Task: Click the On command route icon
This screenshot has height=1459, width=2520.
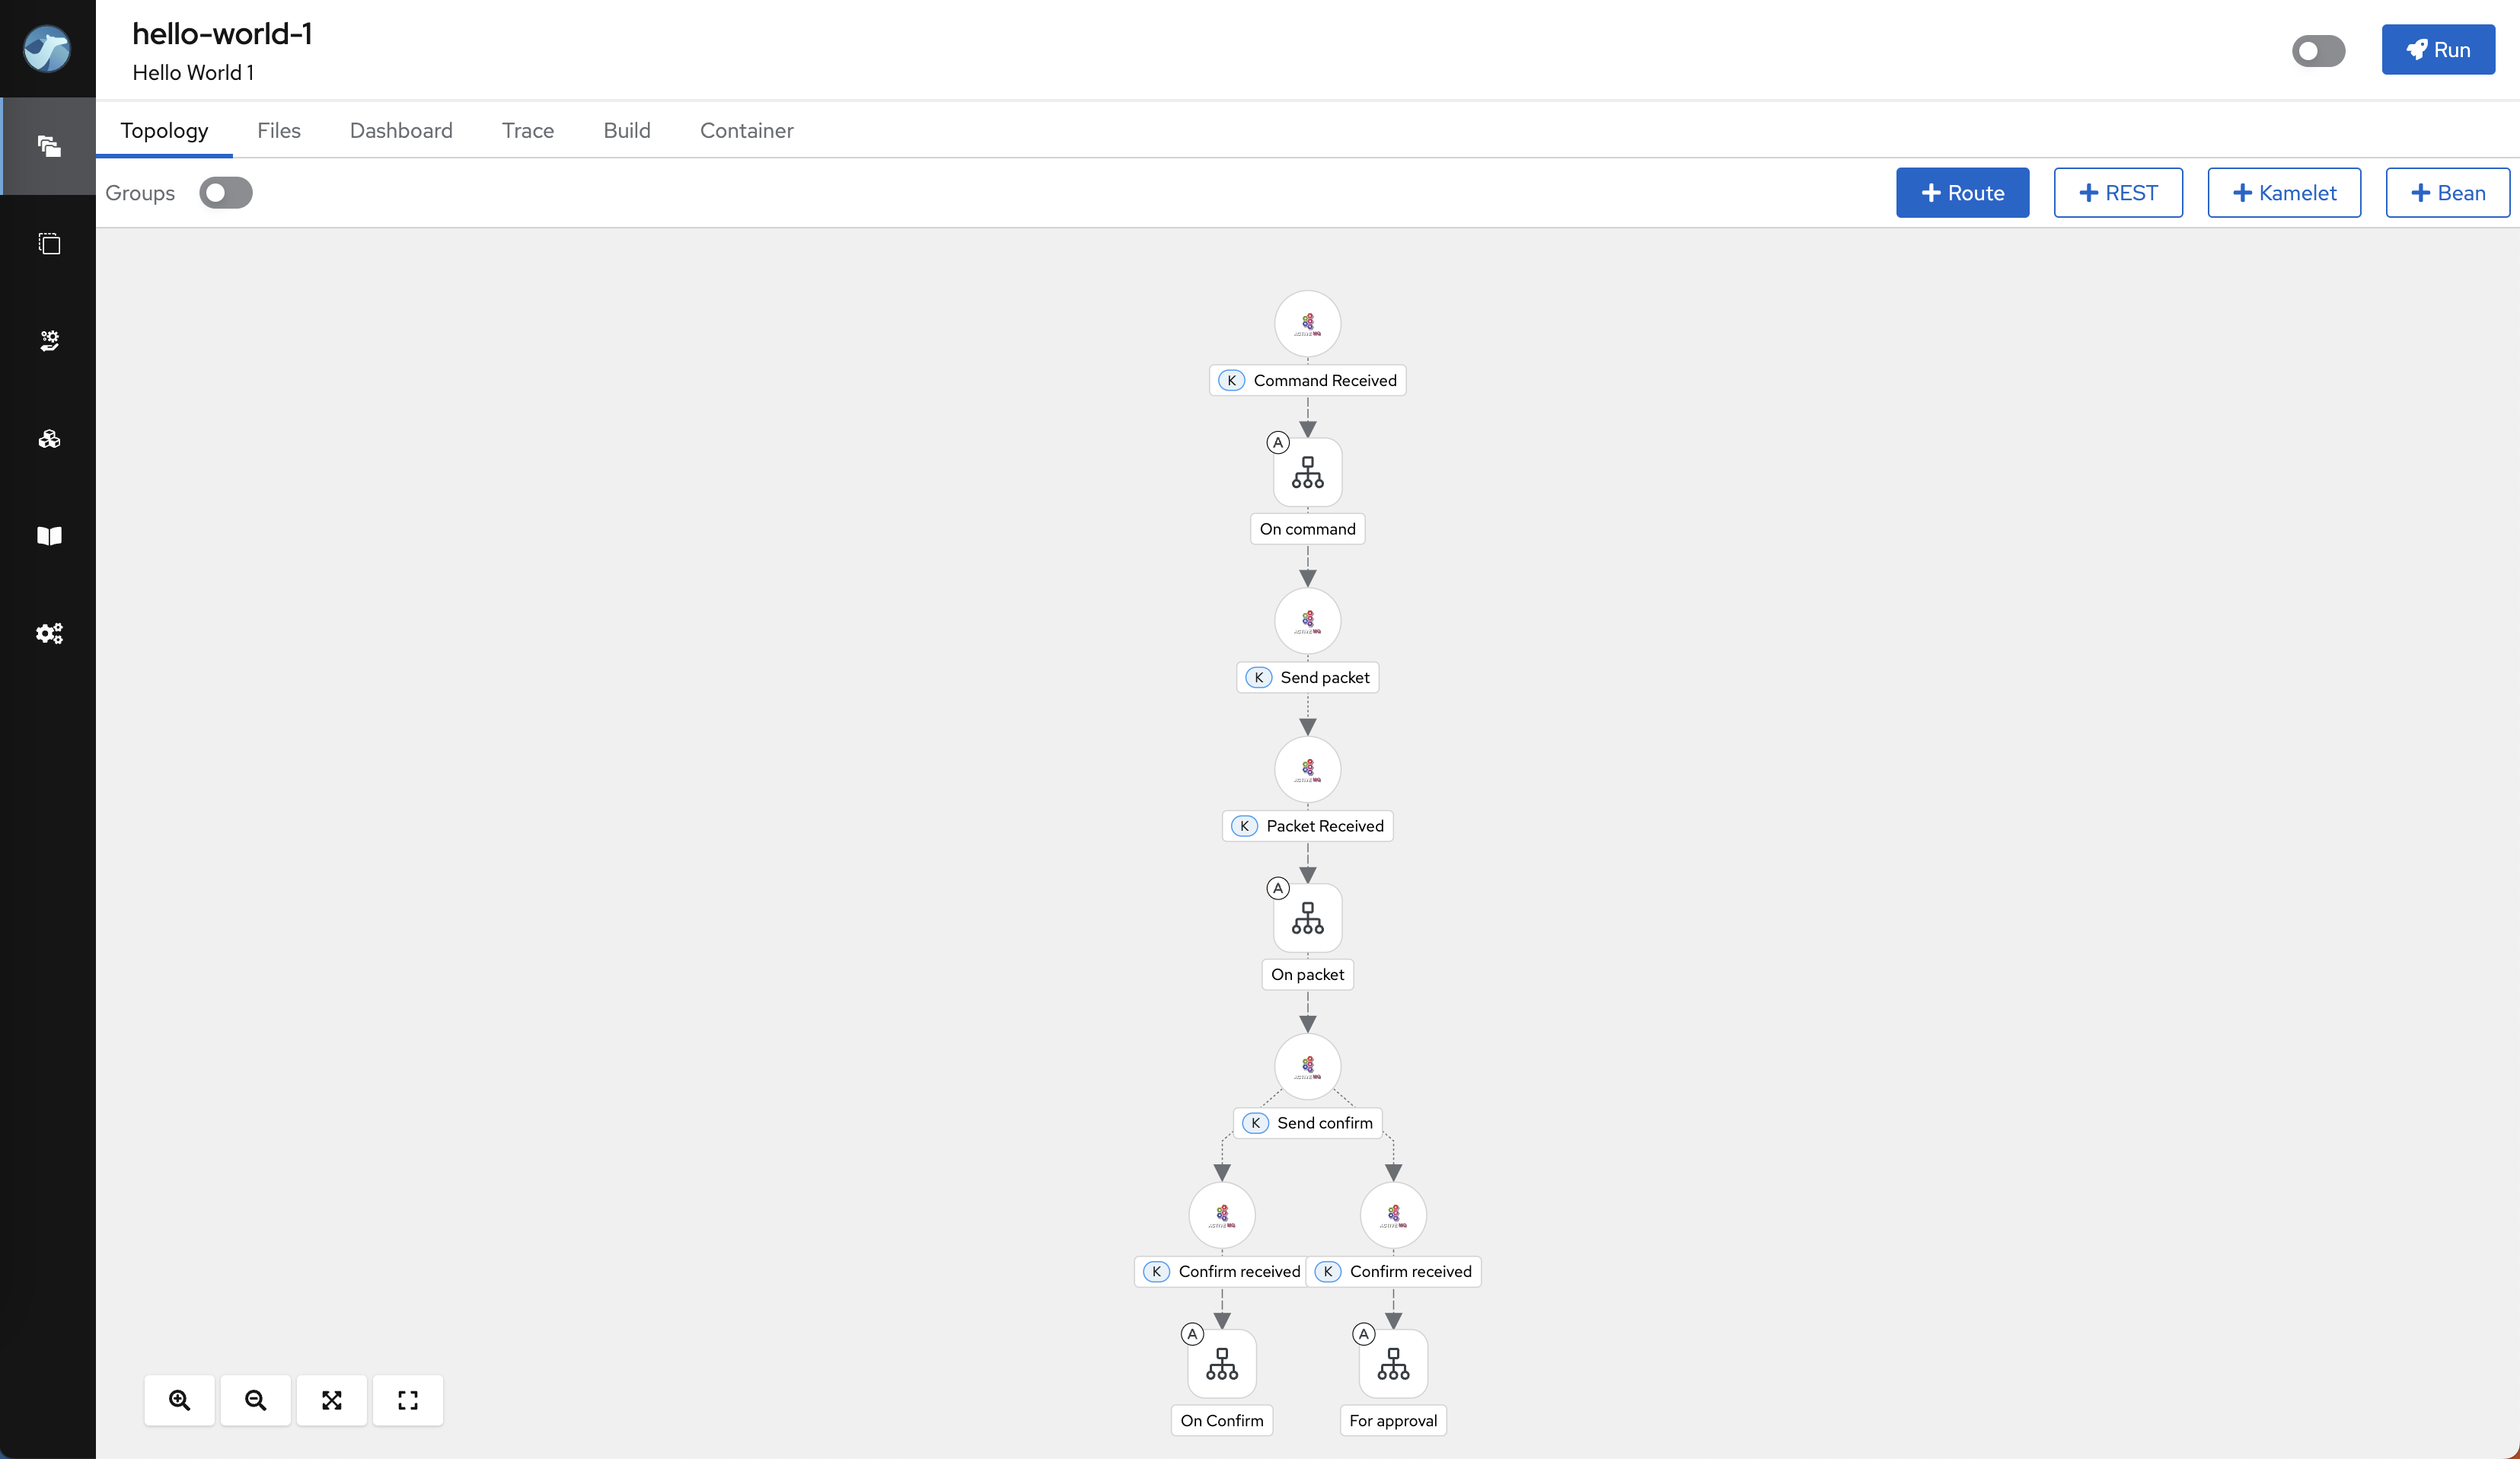Action: 1307,472
